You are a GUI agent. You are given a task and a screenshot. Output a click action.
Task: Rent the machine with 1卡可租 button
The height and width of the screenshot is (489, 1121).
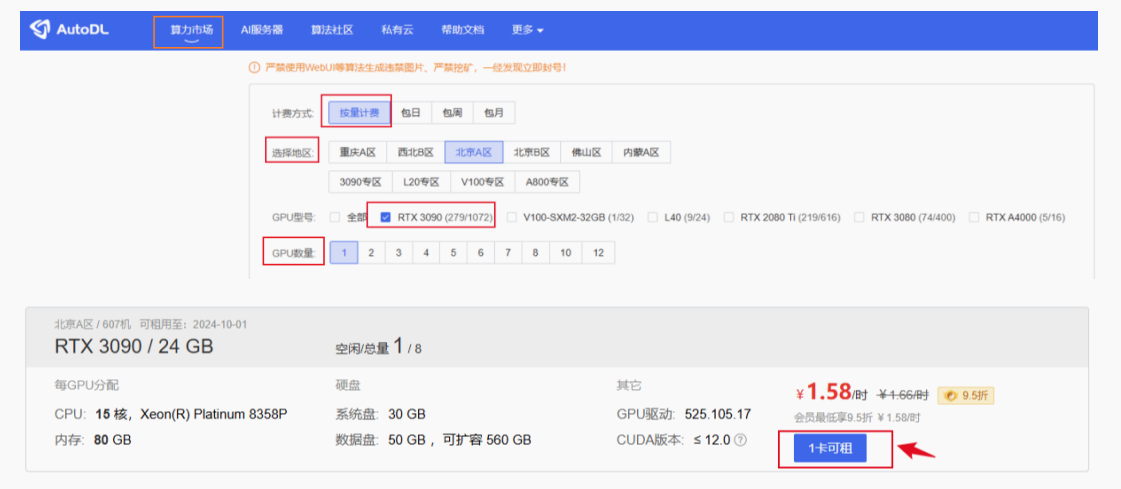(830, 449)
